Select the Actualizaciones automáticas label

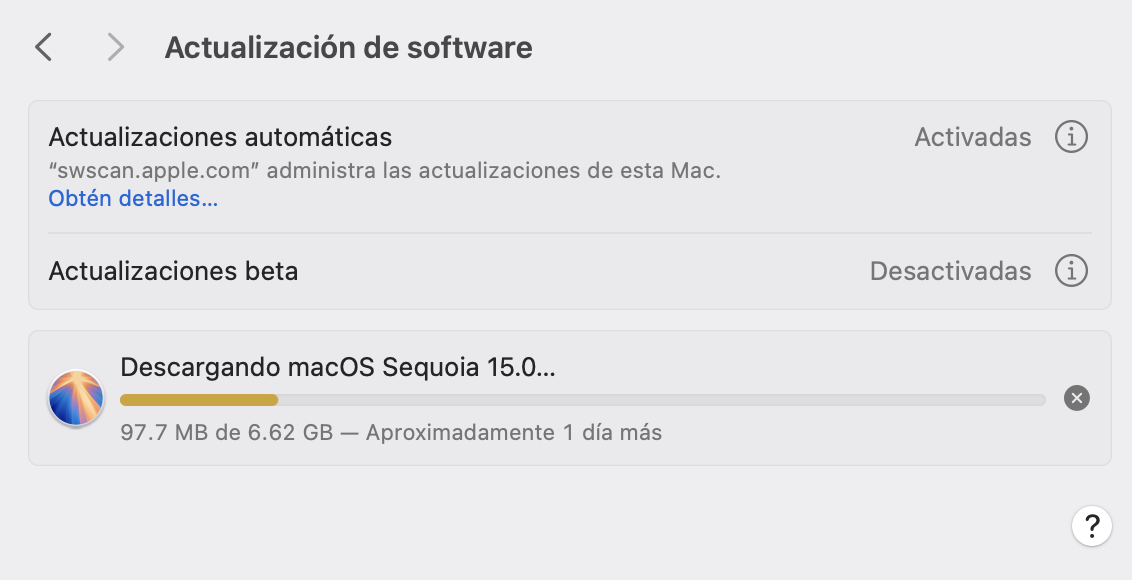pos(220,136)
